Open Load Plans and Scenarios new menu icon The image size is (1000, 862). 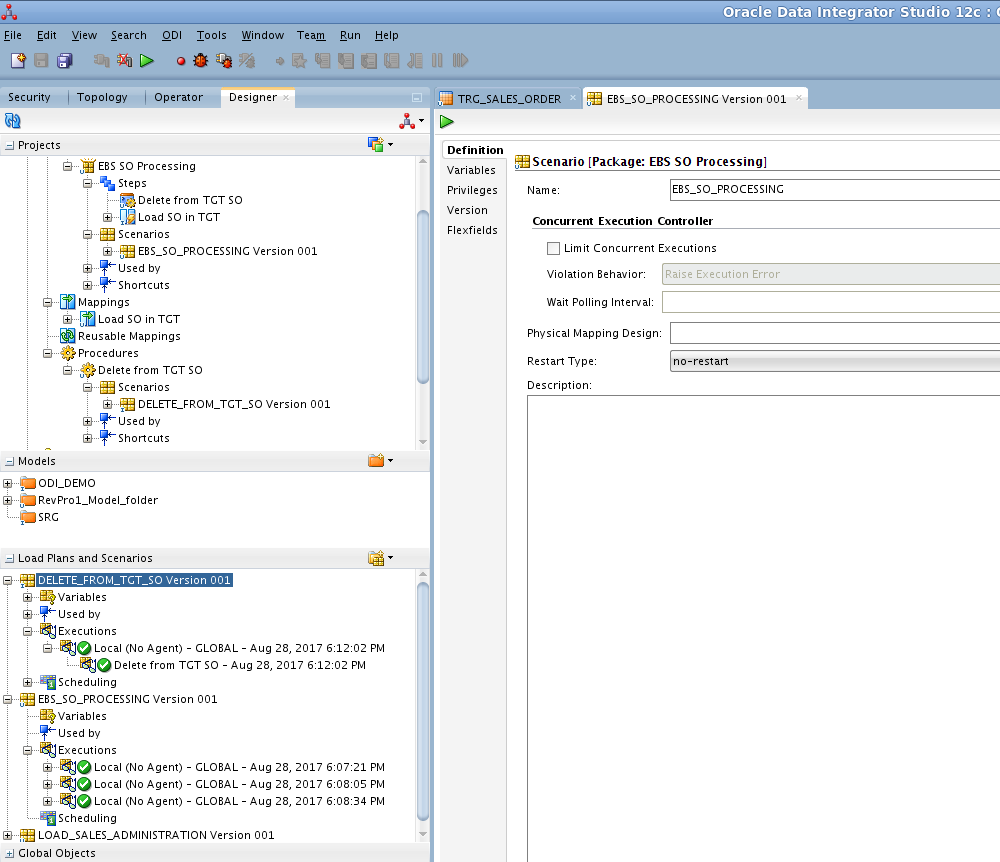tap(380, 558)
